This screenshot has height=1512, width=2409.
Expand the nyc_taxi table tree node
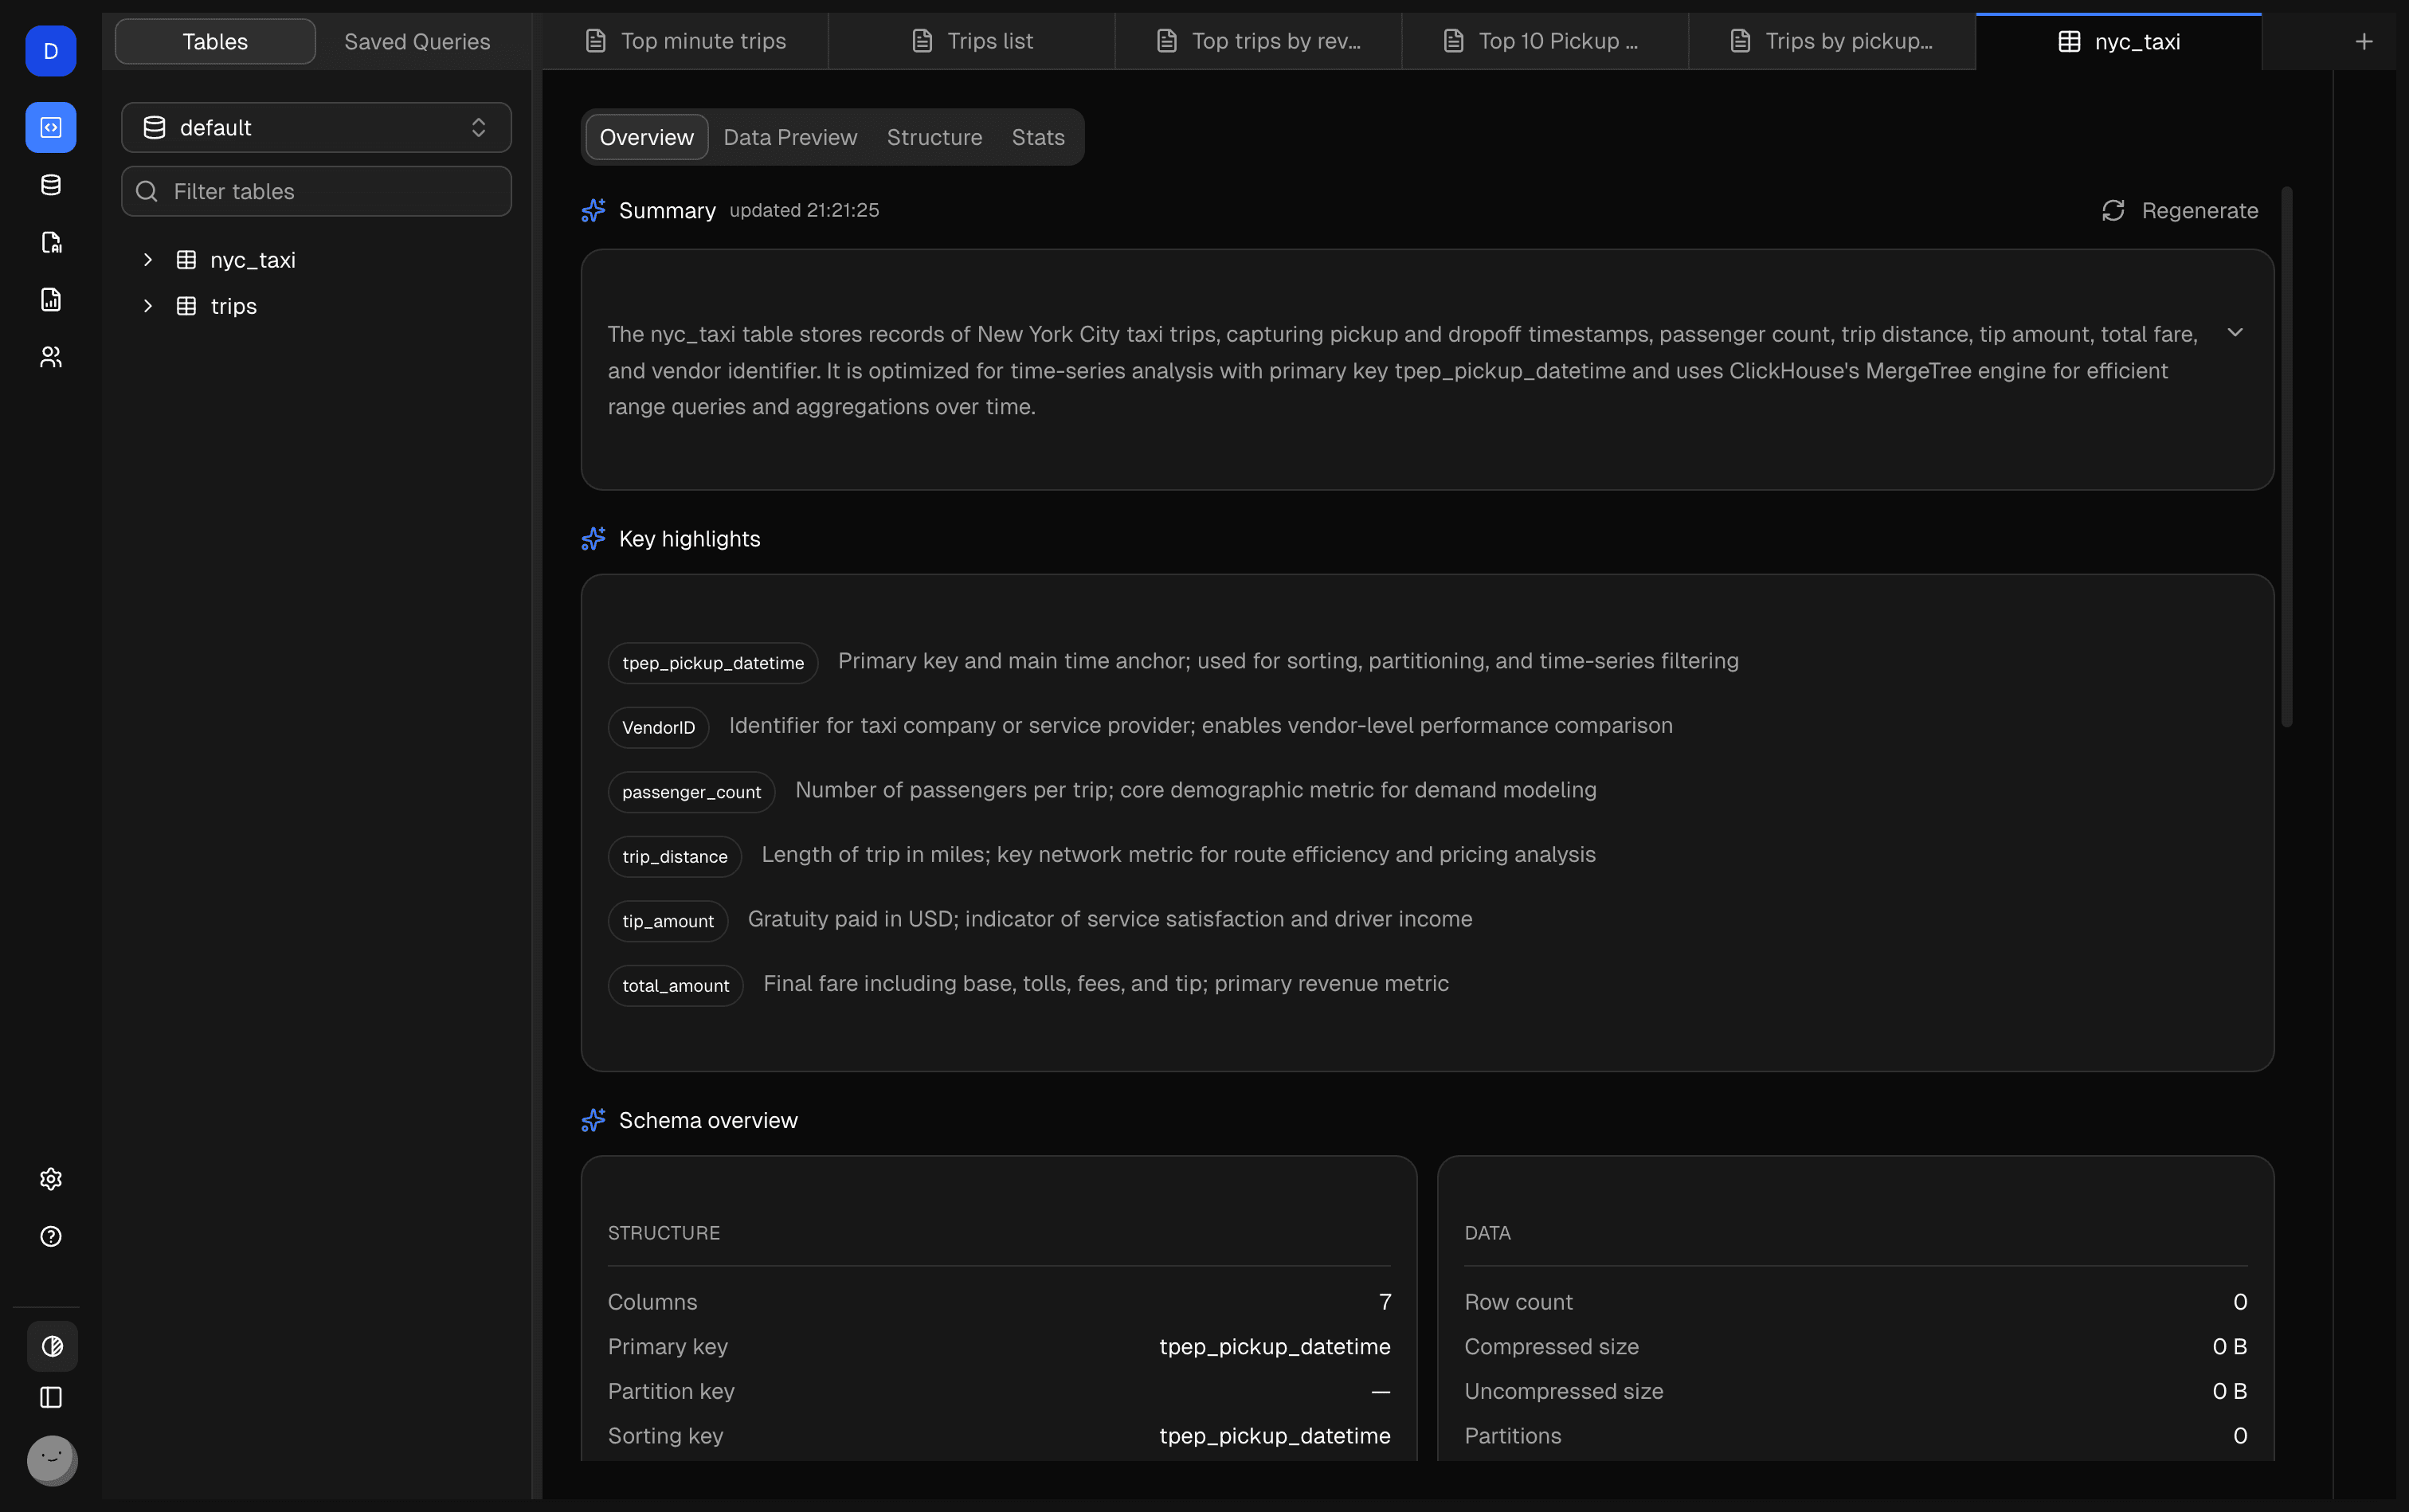(x=148, y=260)
